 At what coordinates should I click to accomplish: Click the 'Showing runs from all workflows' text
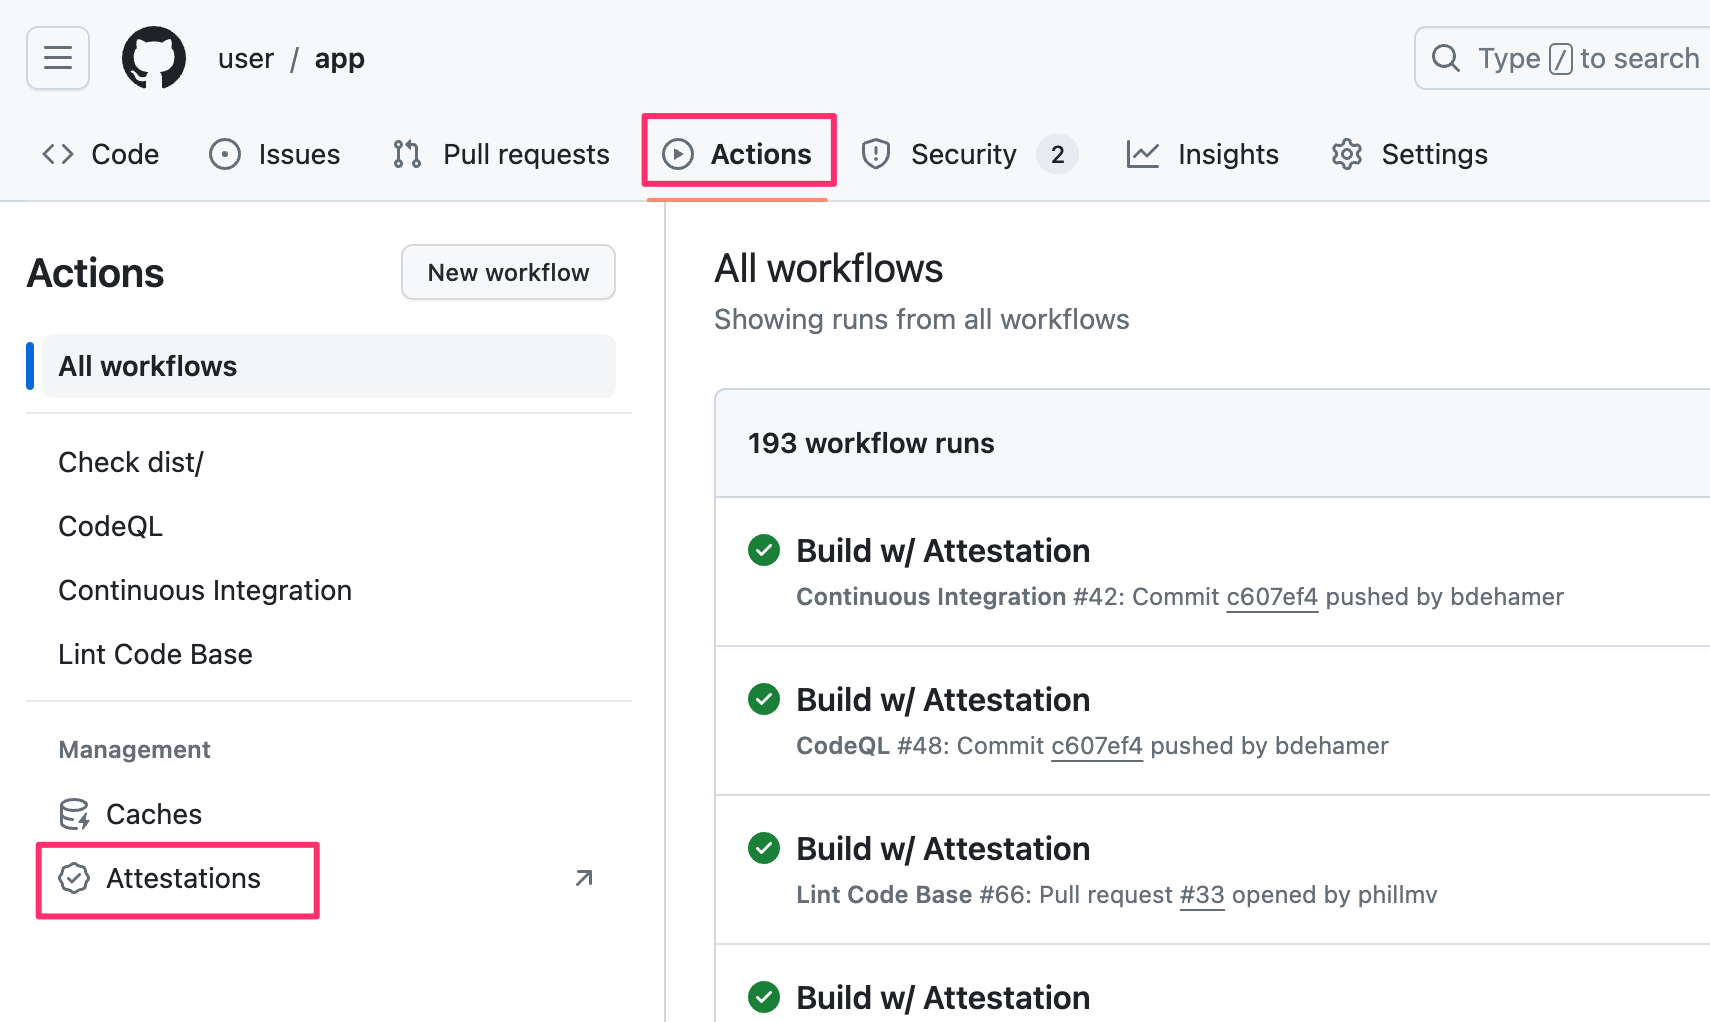point(921,320)
